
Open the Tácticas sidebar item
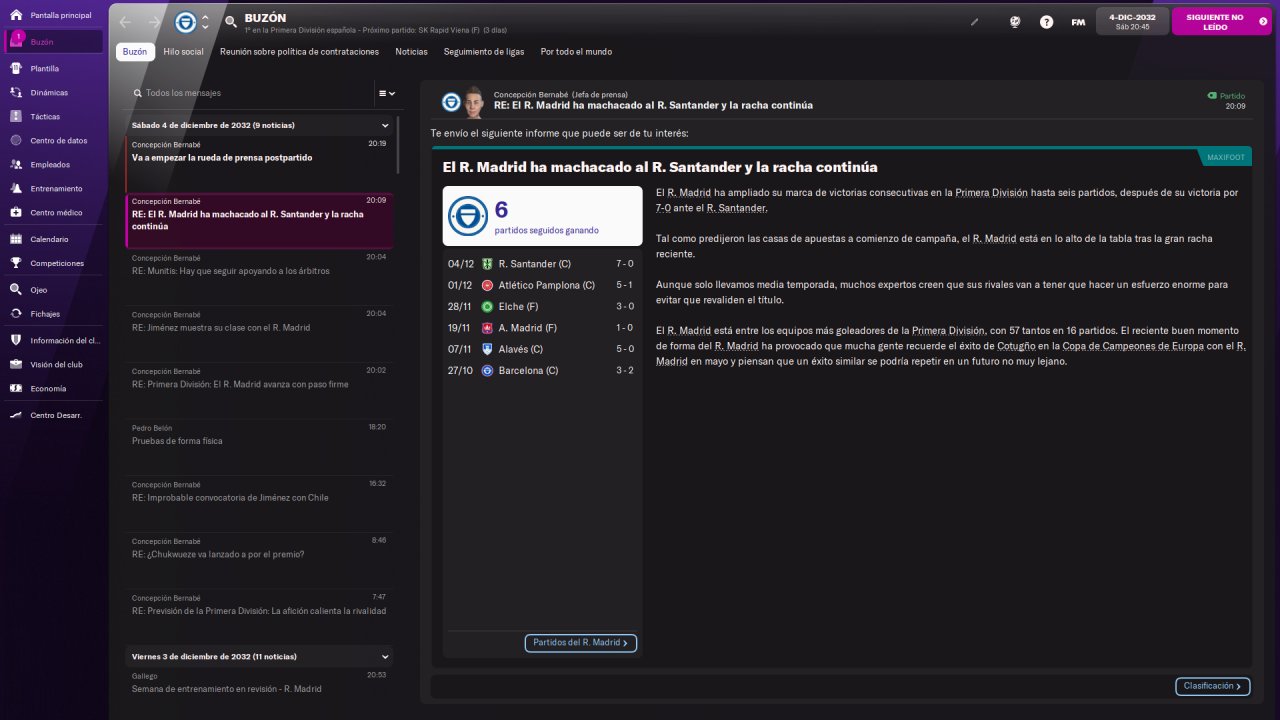pos(54,116)
